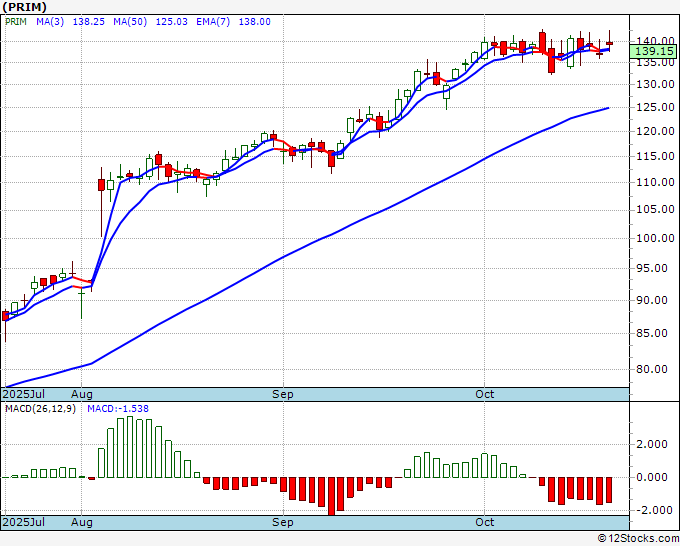Click the MA(3) value 138.25

(88, 22)
